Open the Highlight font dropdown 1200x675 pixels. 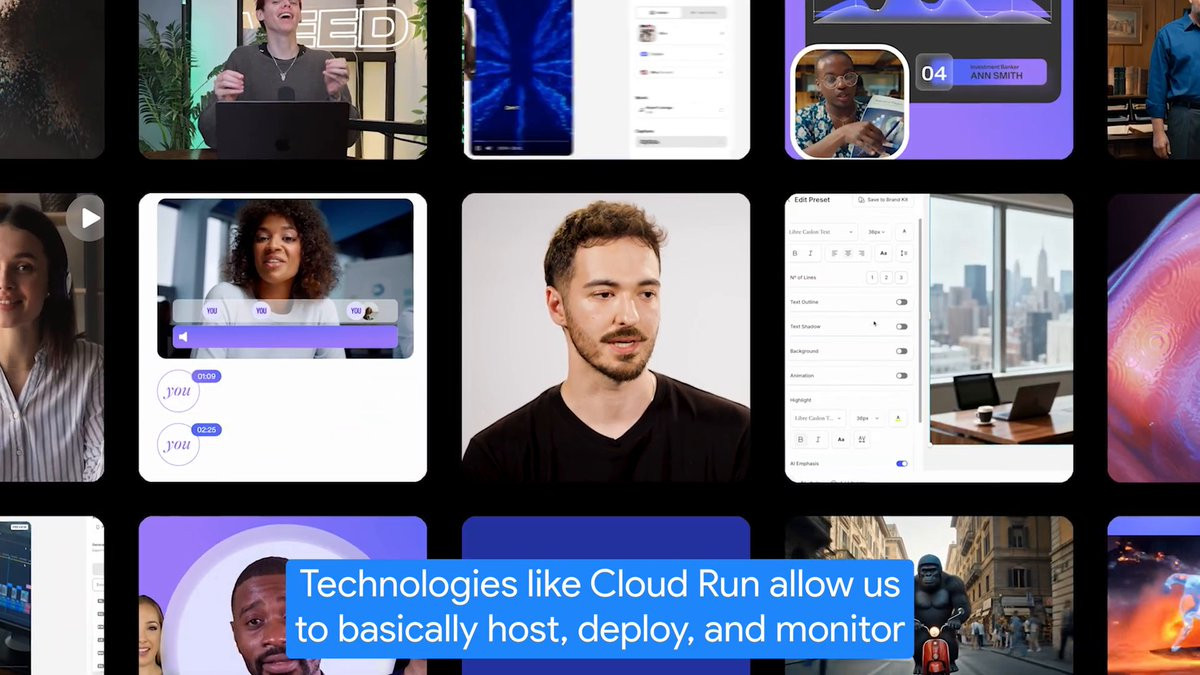[818, 418]
